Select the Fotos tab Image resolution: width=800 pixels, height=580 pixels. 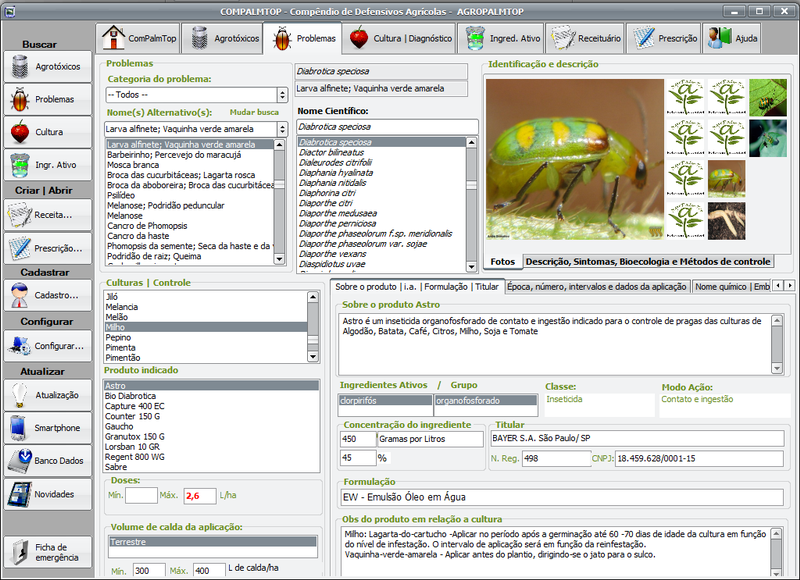(x=503, y=262)
